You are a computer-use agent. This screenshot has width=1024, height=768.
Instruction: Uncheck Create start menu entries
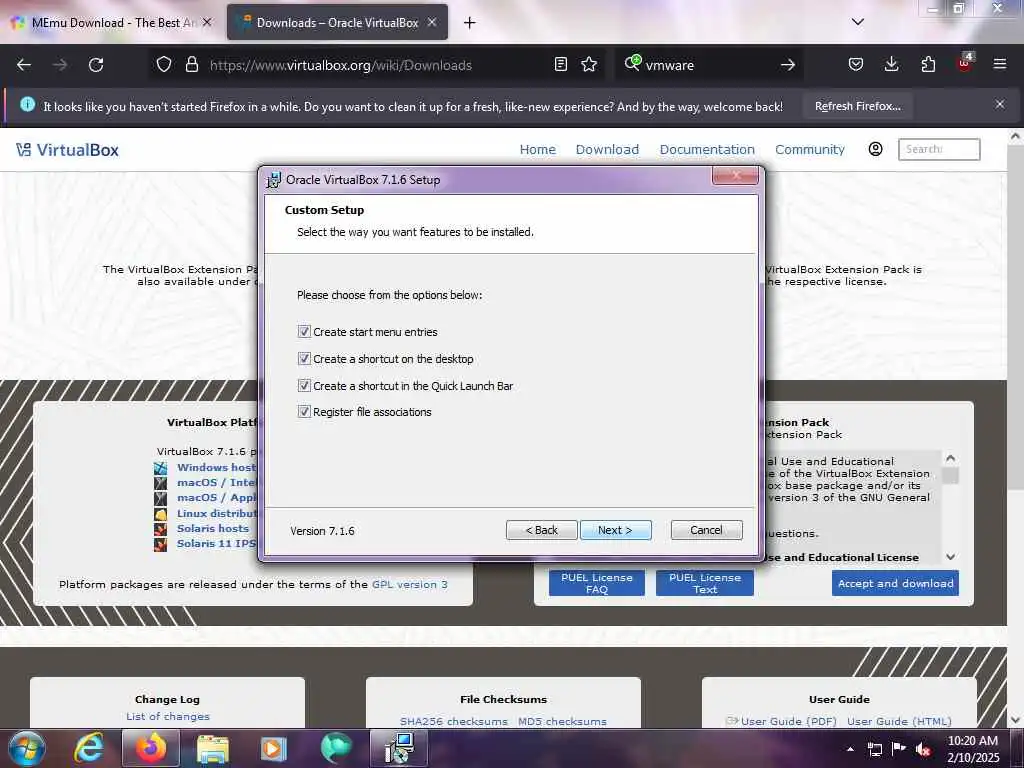[x=304, y=332]
